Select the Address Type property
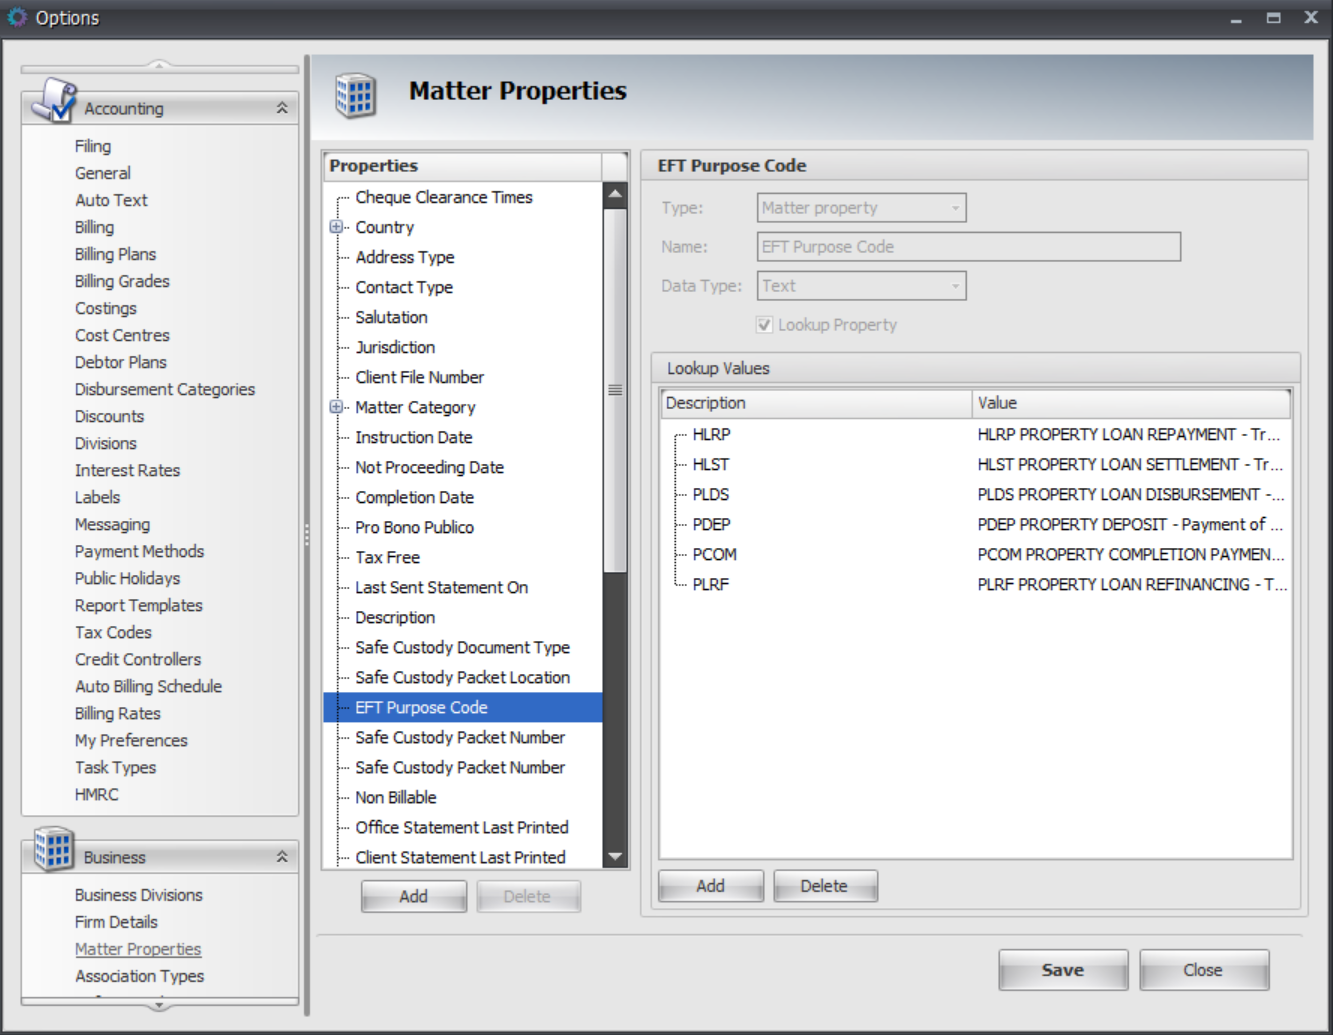This screenshot has height=1035, width=1333. pos(405,257)
